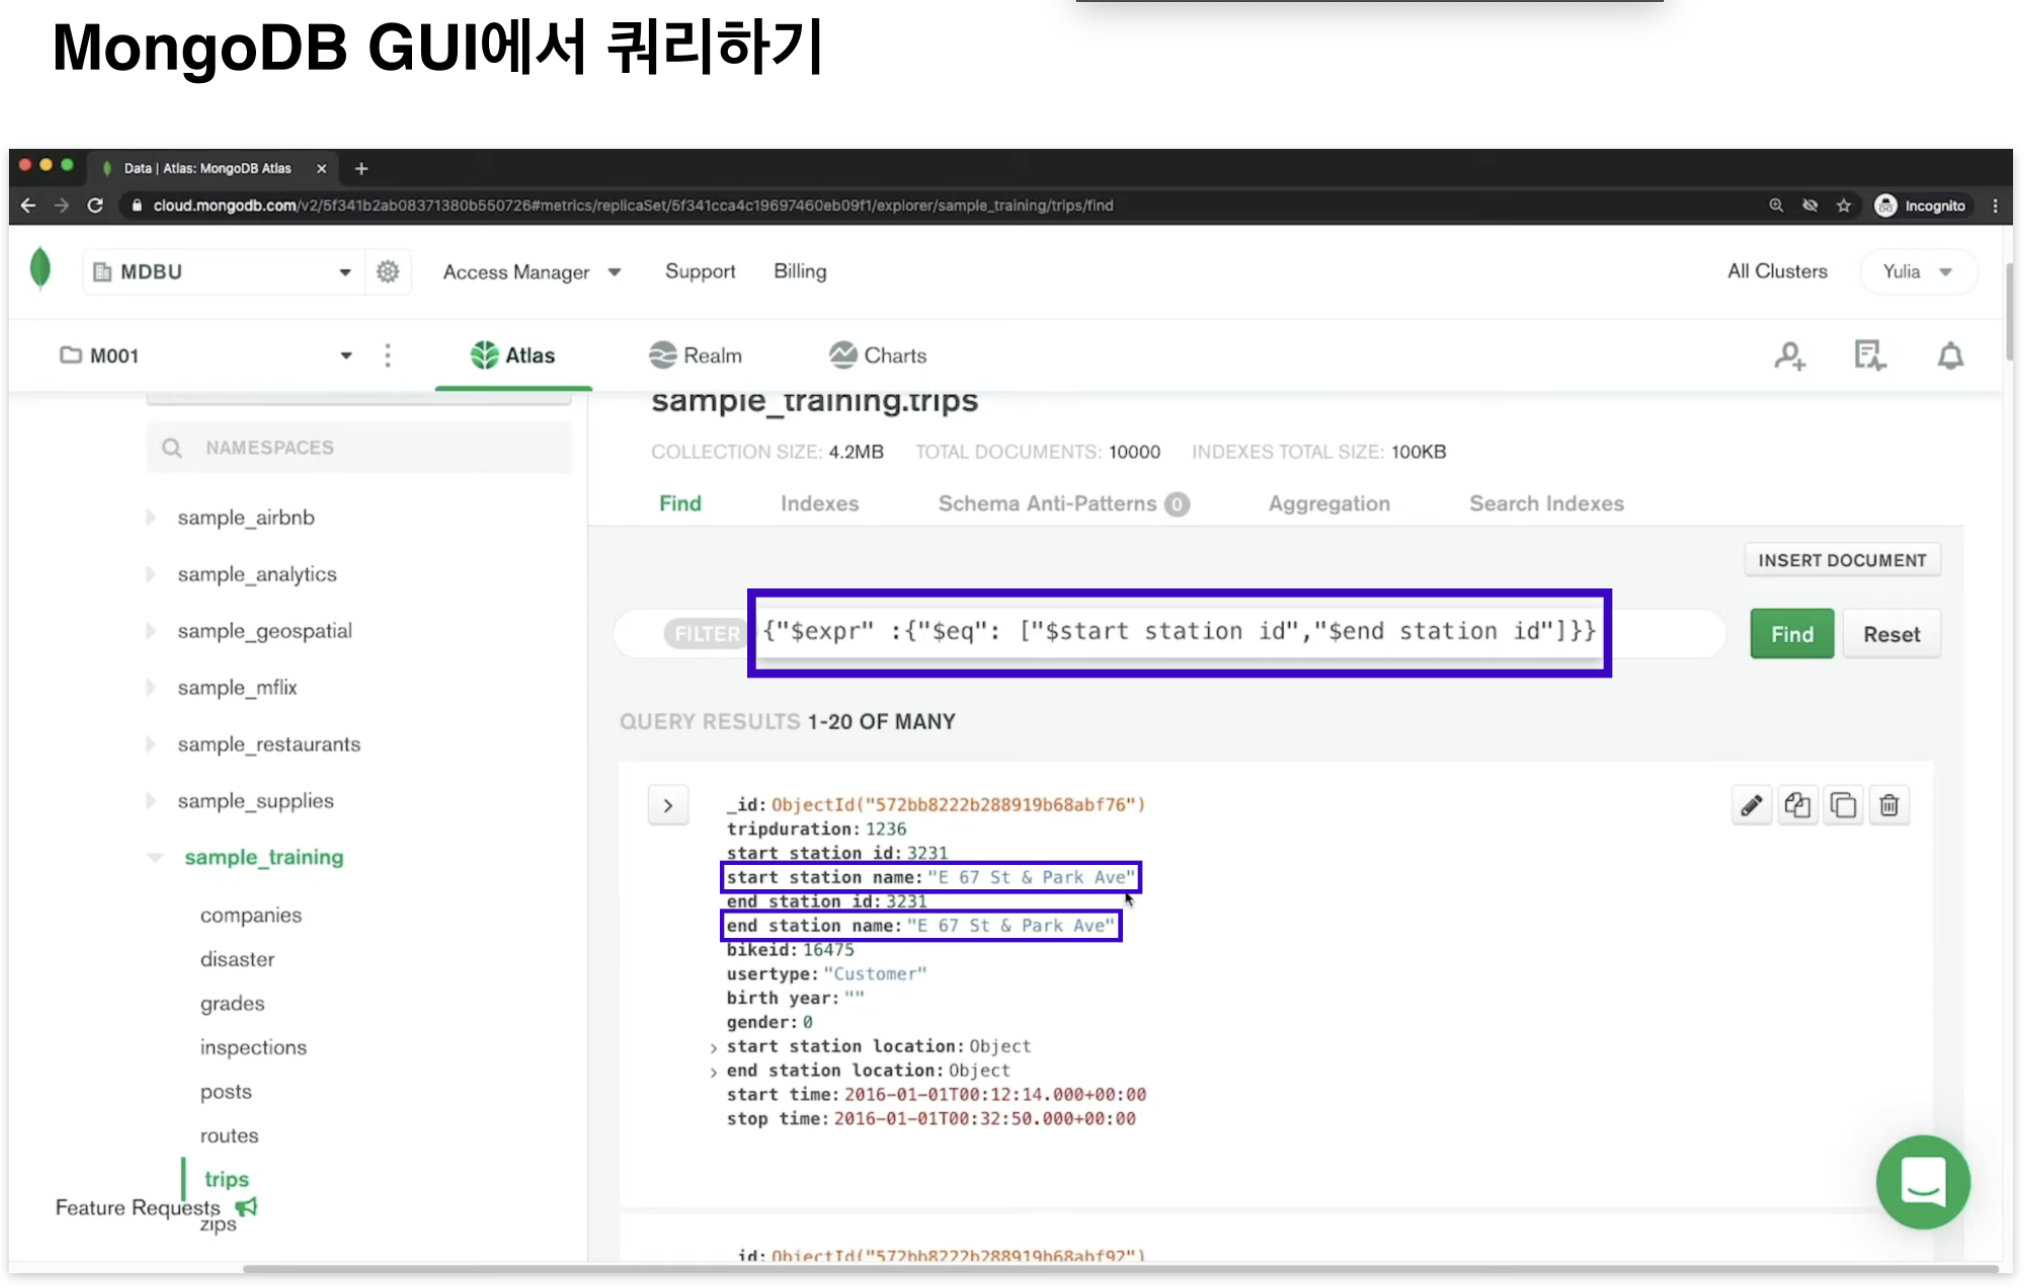The height and width of the screenshot is (1288, 2037).
Task: Open project options vertical dots menu
Action: point(388,356)
